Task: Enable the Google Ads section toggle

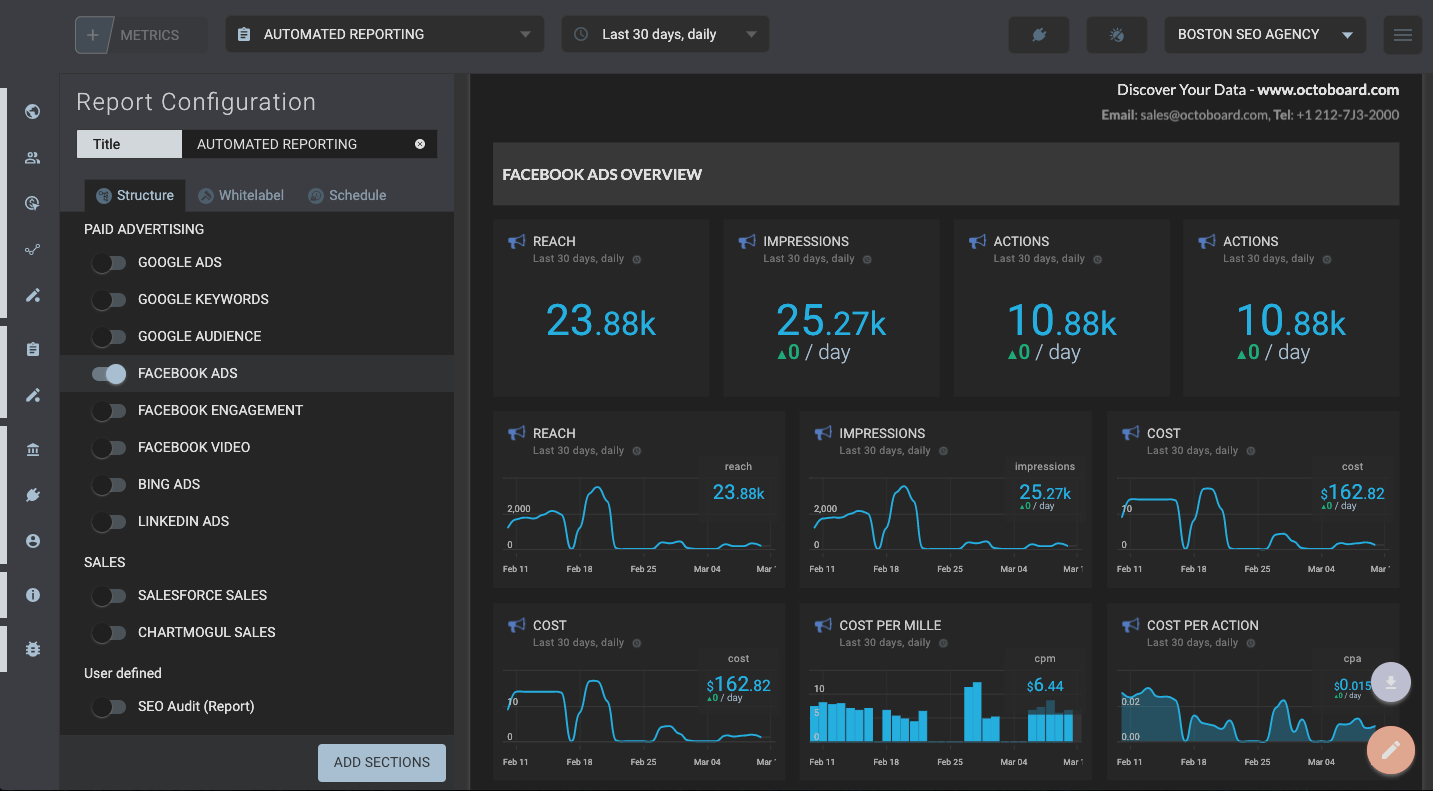Action: (109, 263)
